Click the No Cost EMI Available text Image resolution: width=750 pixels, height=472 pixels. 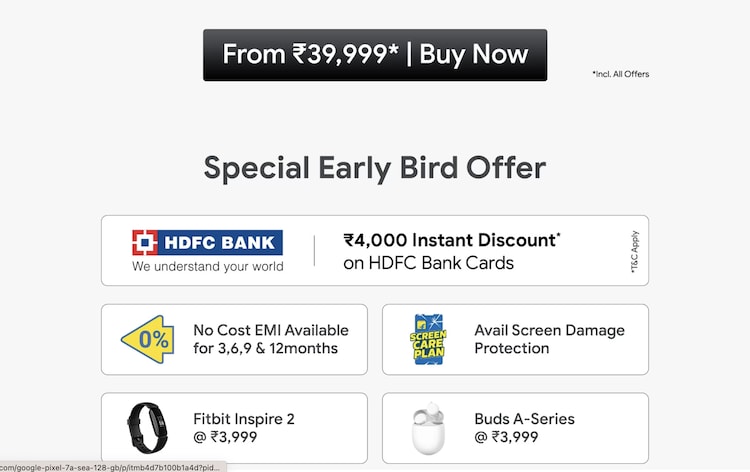pyautogui.click(x=271, y=330)
